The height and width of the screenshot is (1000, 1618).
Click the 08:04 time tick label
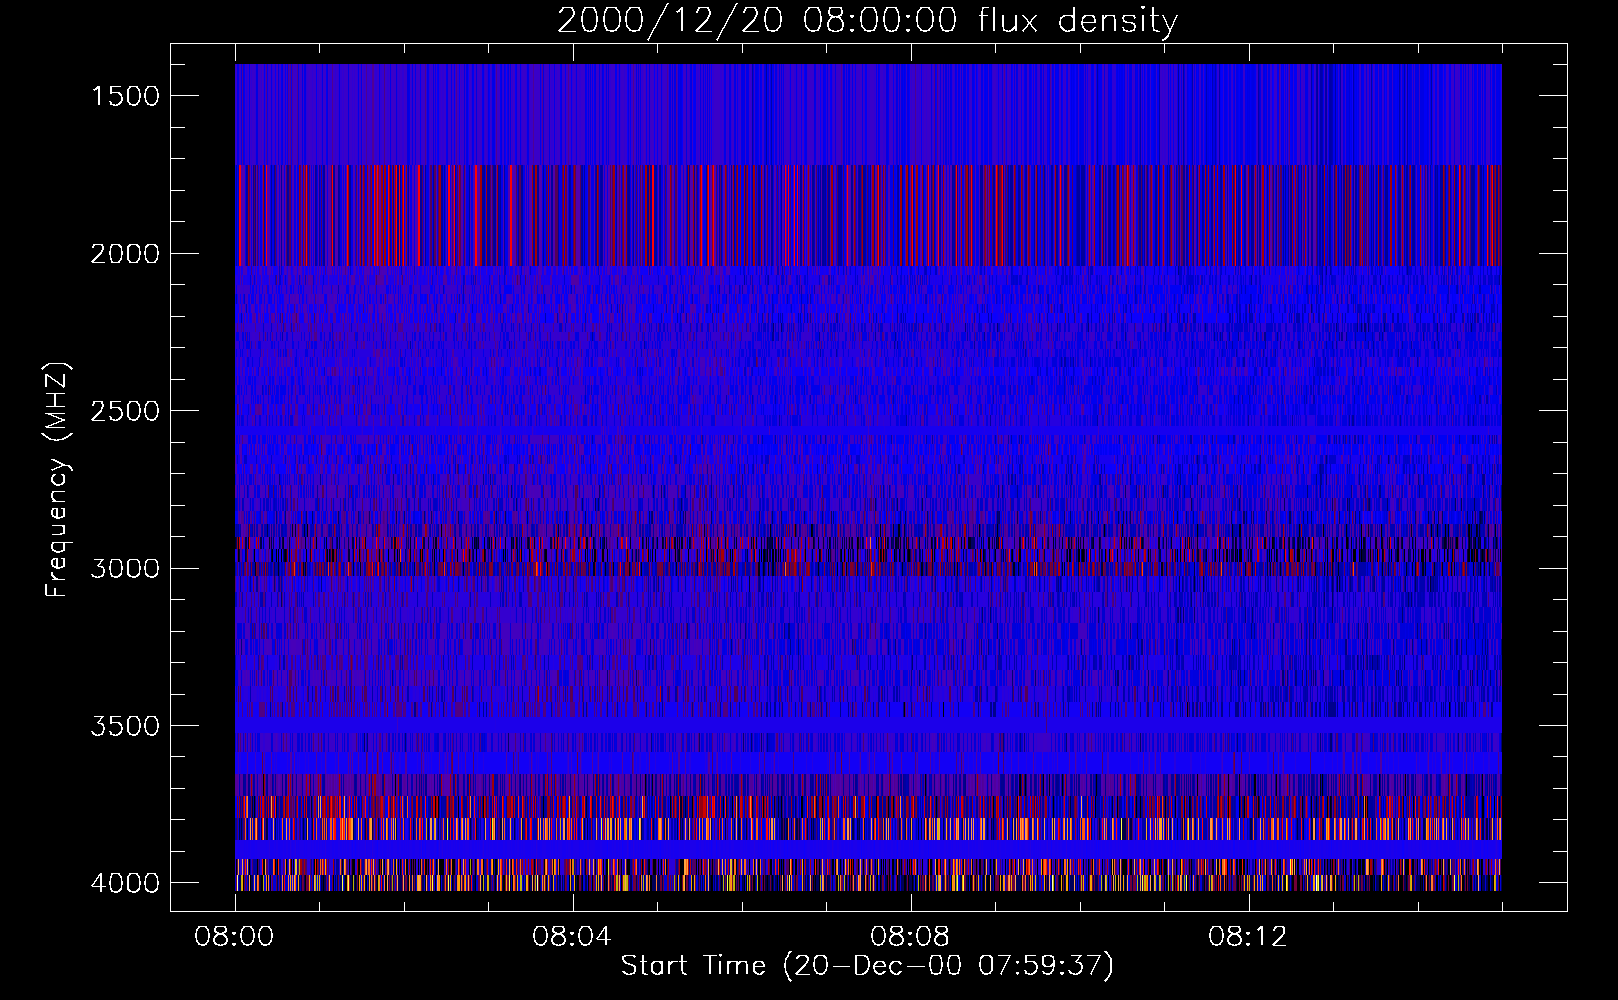[572, 937]
